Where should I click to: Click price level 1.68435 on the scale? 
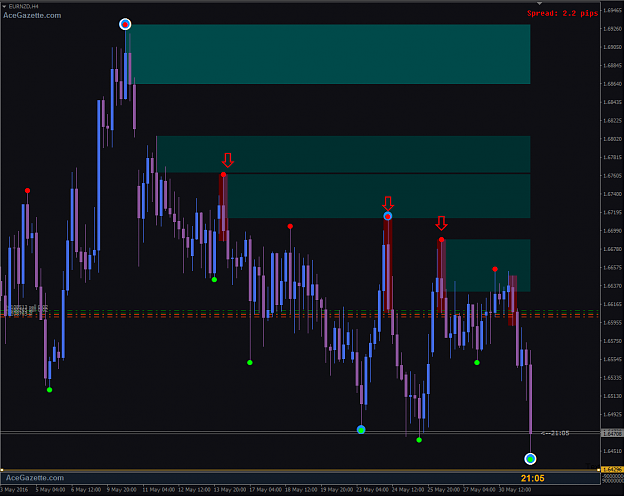click(x=613, y=102)
